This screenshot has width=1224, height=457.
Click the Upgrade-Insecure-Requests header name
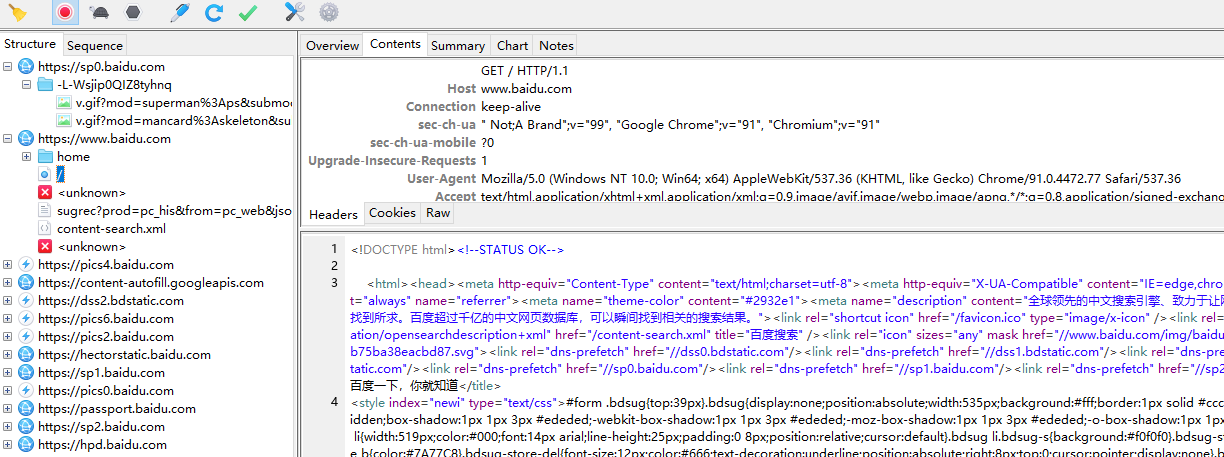point(392,160)
